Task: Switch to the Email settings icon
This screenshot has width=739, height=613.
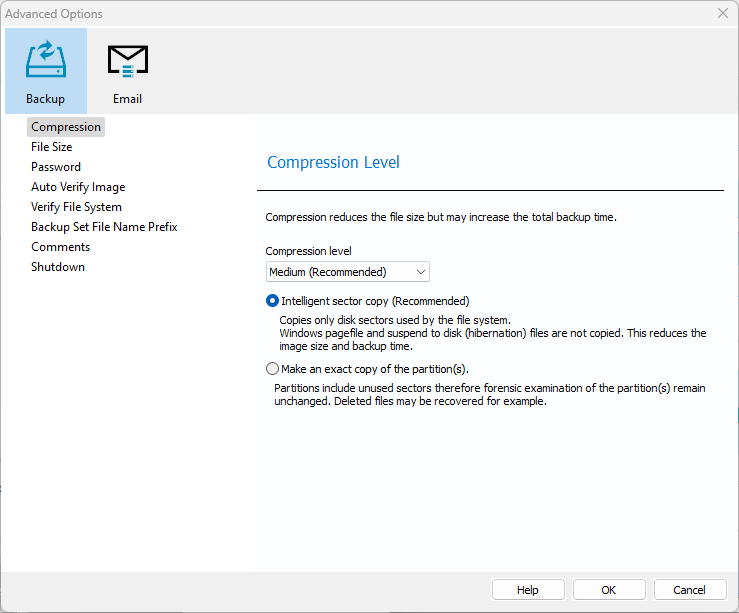Action: [127, 71]
